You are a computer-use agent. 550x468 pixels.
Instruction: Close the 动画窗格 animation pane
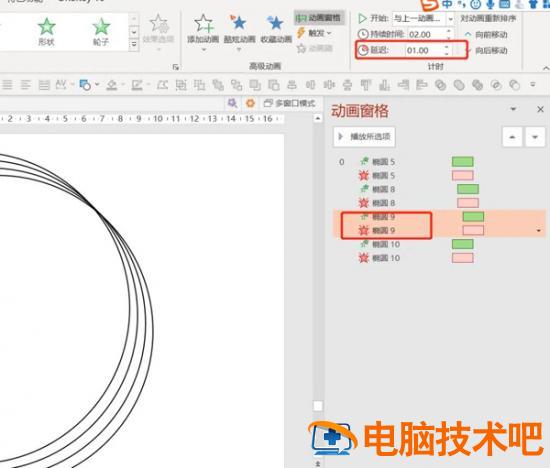click(541, 109)
